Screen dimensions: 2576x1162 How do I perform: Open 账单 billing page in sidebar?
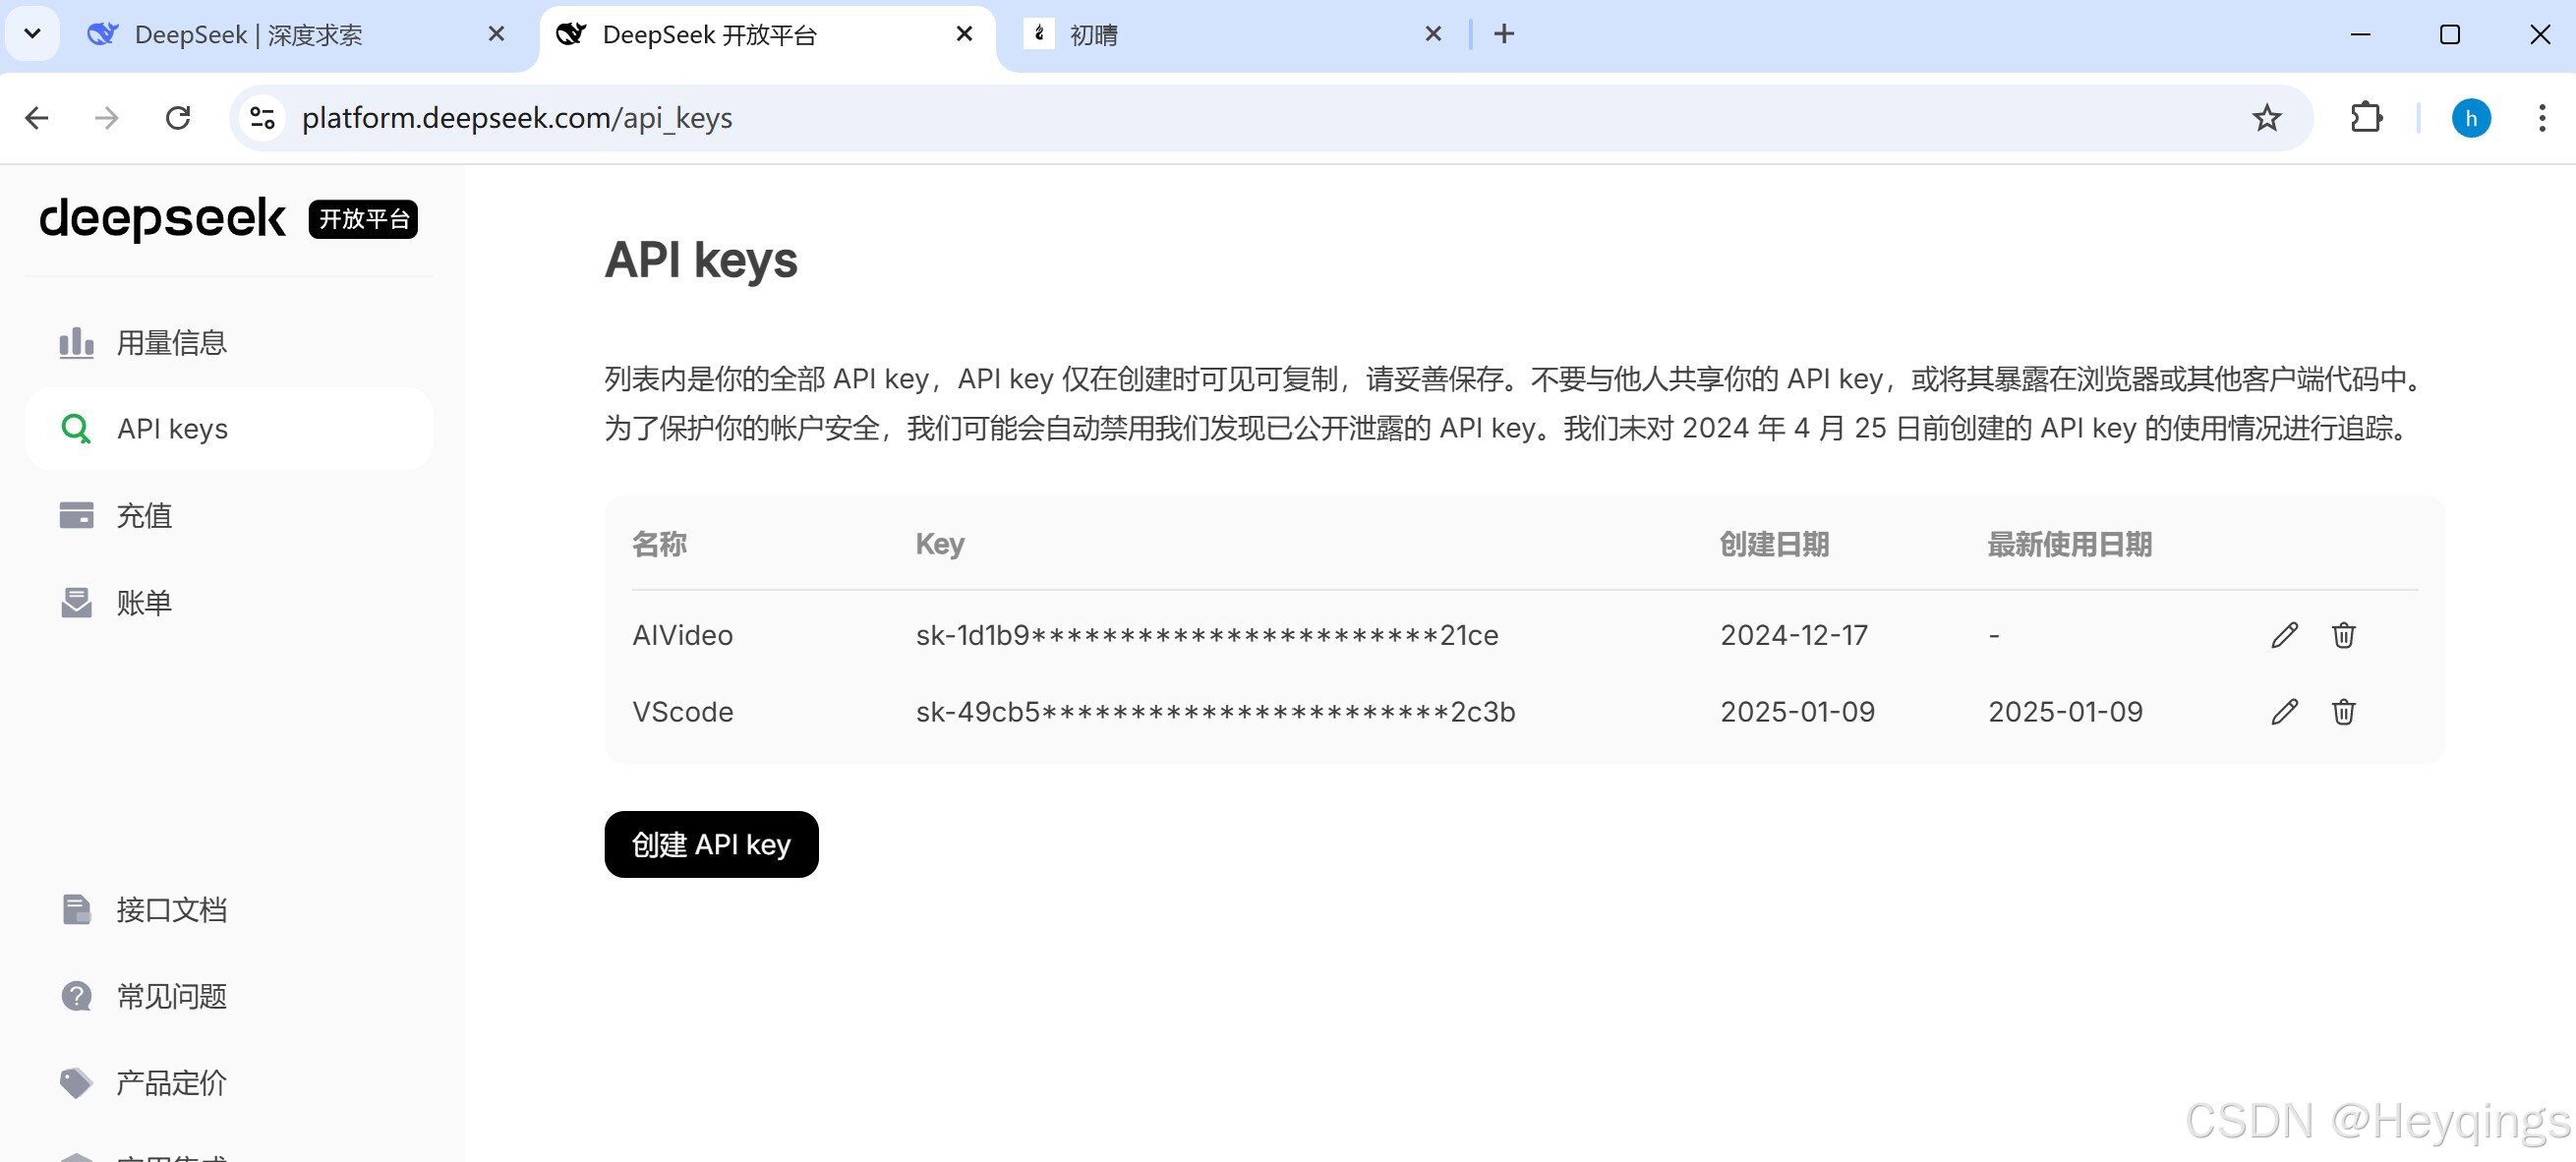point(229,603)
